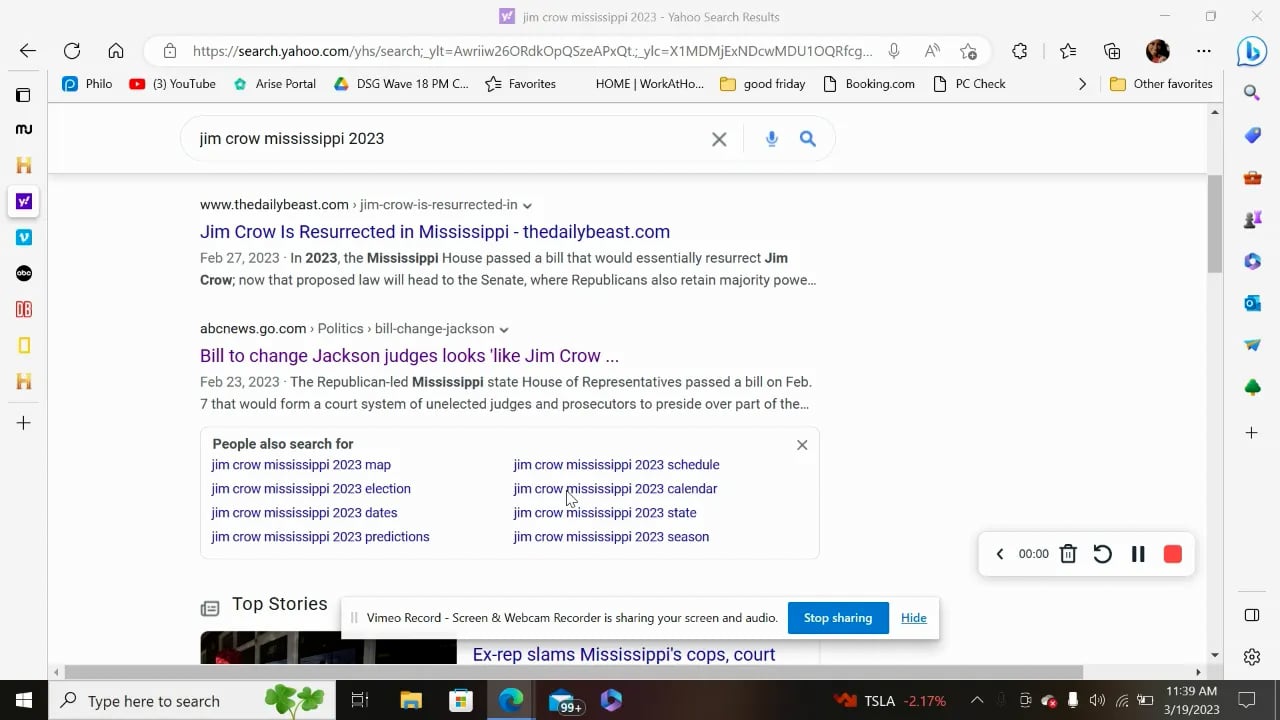Open the Bing Discover button
Screen dimensions: 1280x720
click(x=1252, y=51)
